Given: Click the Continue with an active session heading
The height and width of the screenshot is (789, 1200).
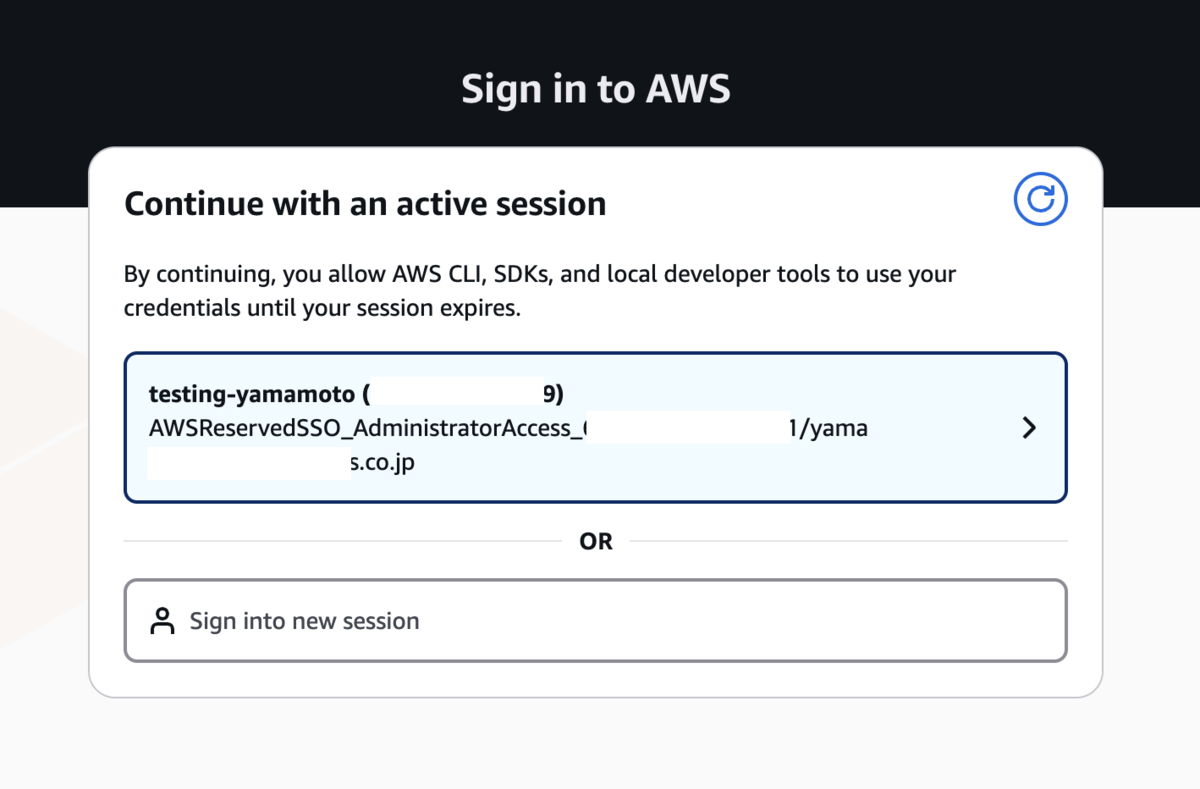Looking at the screenshot, I should [365, 204].
